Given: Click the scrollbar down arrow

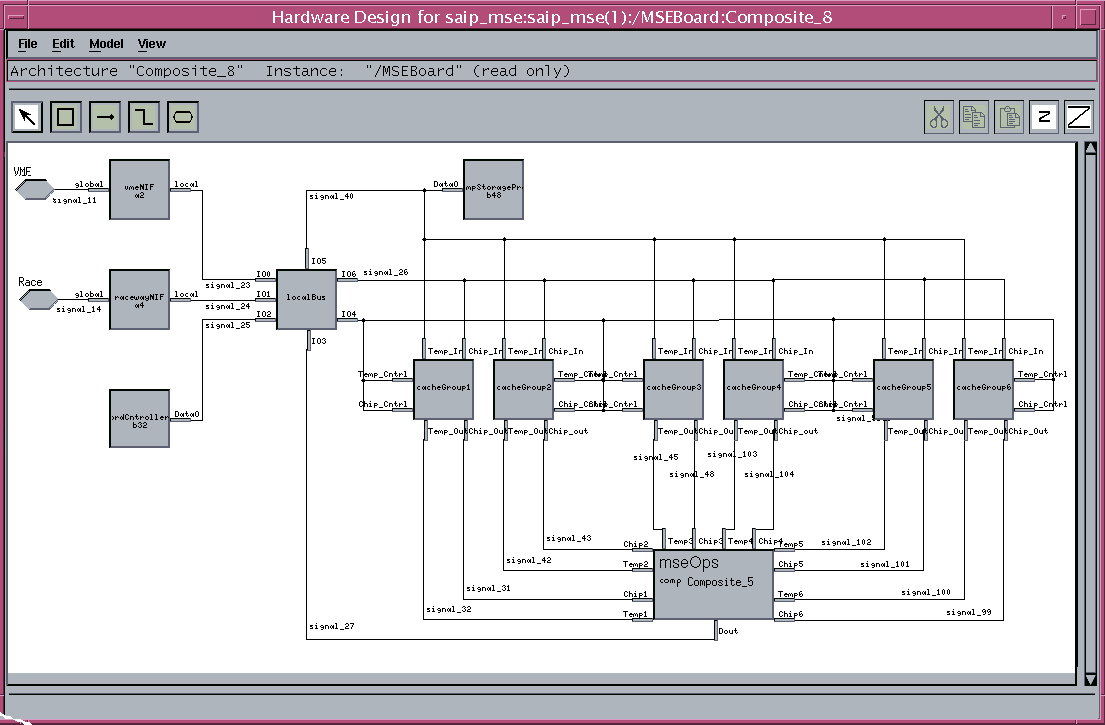Looking at the screenshot, I should 1090,679.
